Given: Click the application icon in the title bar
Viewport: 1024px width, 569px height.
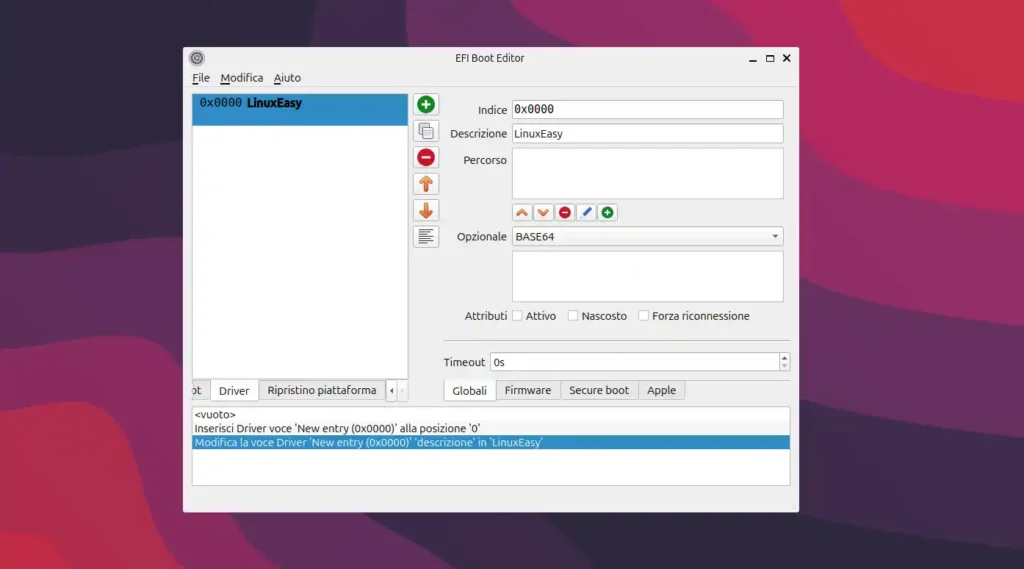Looking at the screenshot, I should point(197,58).
